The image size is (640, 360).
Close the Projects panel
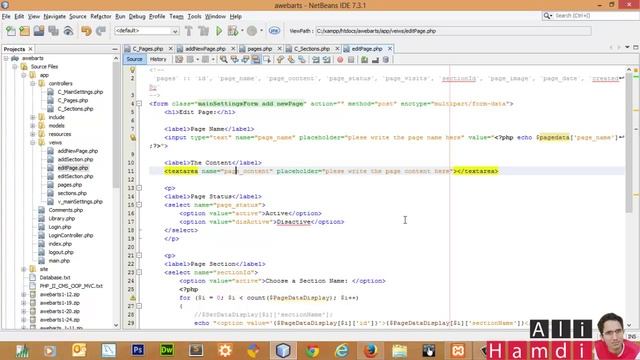click(x=30, y=49)
